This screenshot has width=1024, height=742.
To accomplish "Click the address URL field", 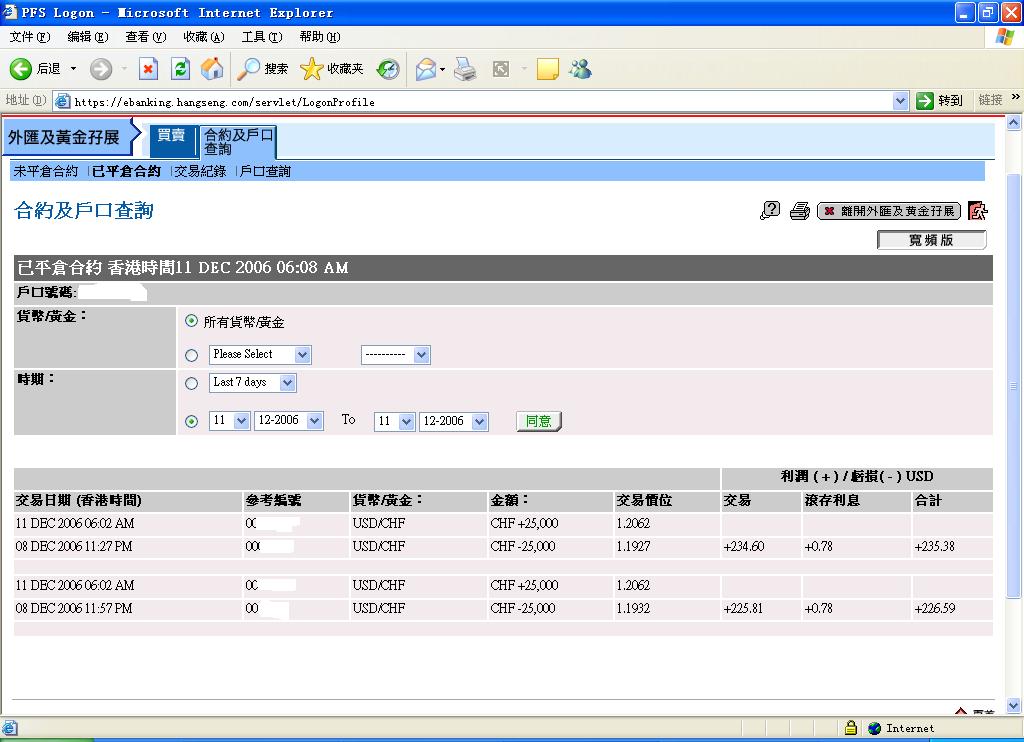I will 481,101.
